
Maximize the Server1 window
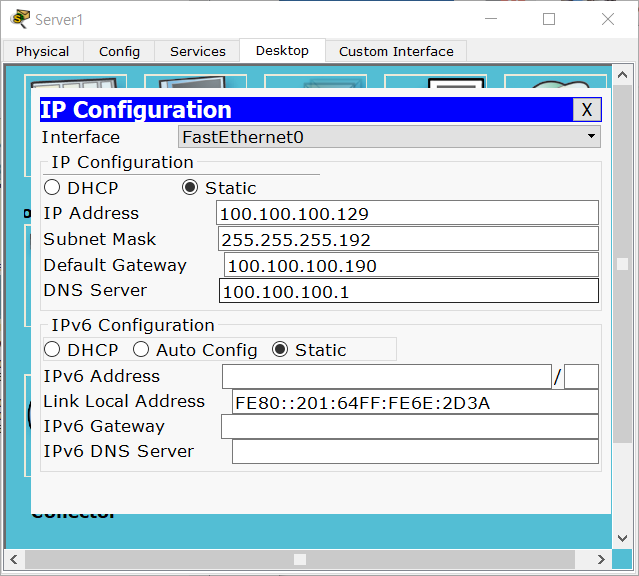tap(549, 19)
